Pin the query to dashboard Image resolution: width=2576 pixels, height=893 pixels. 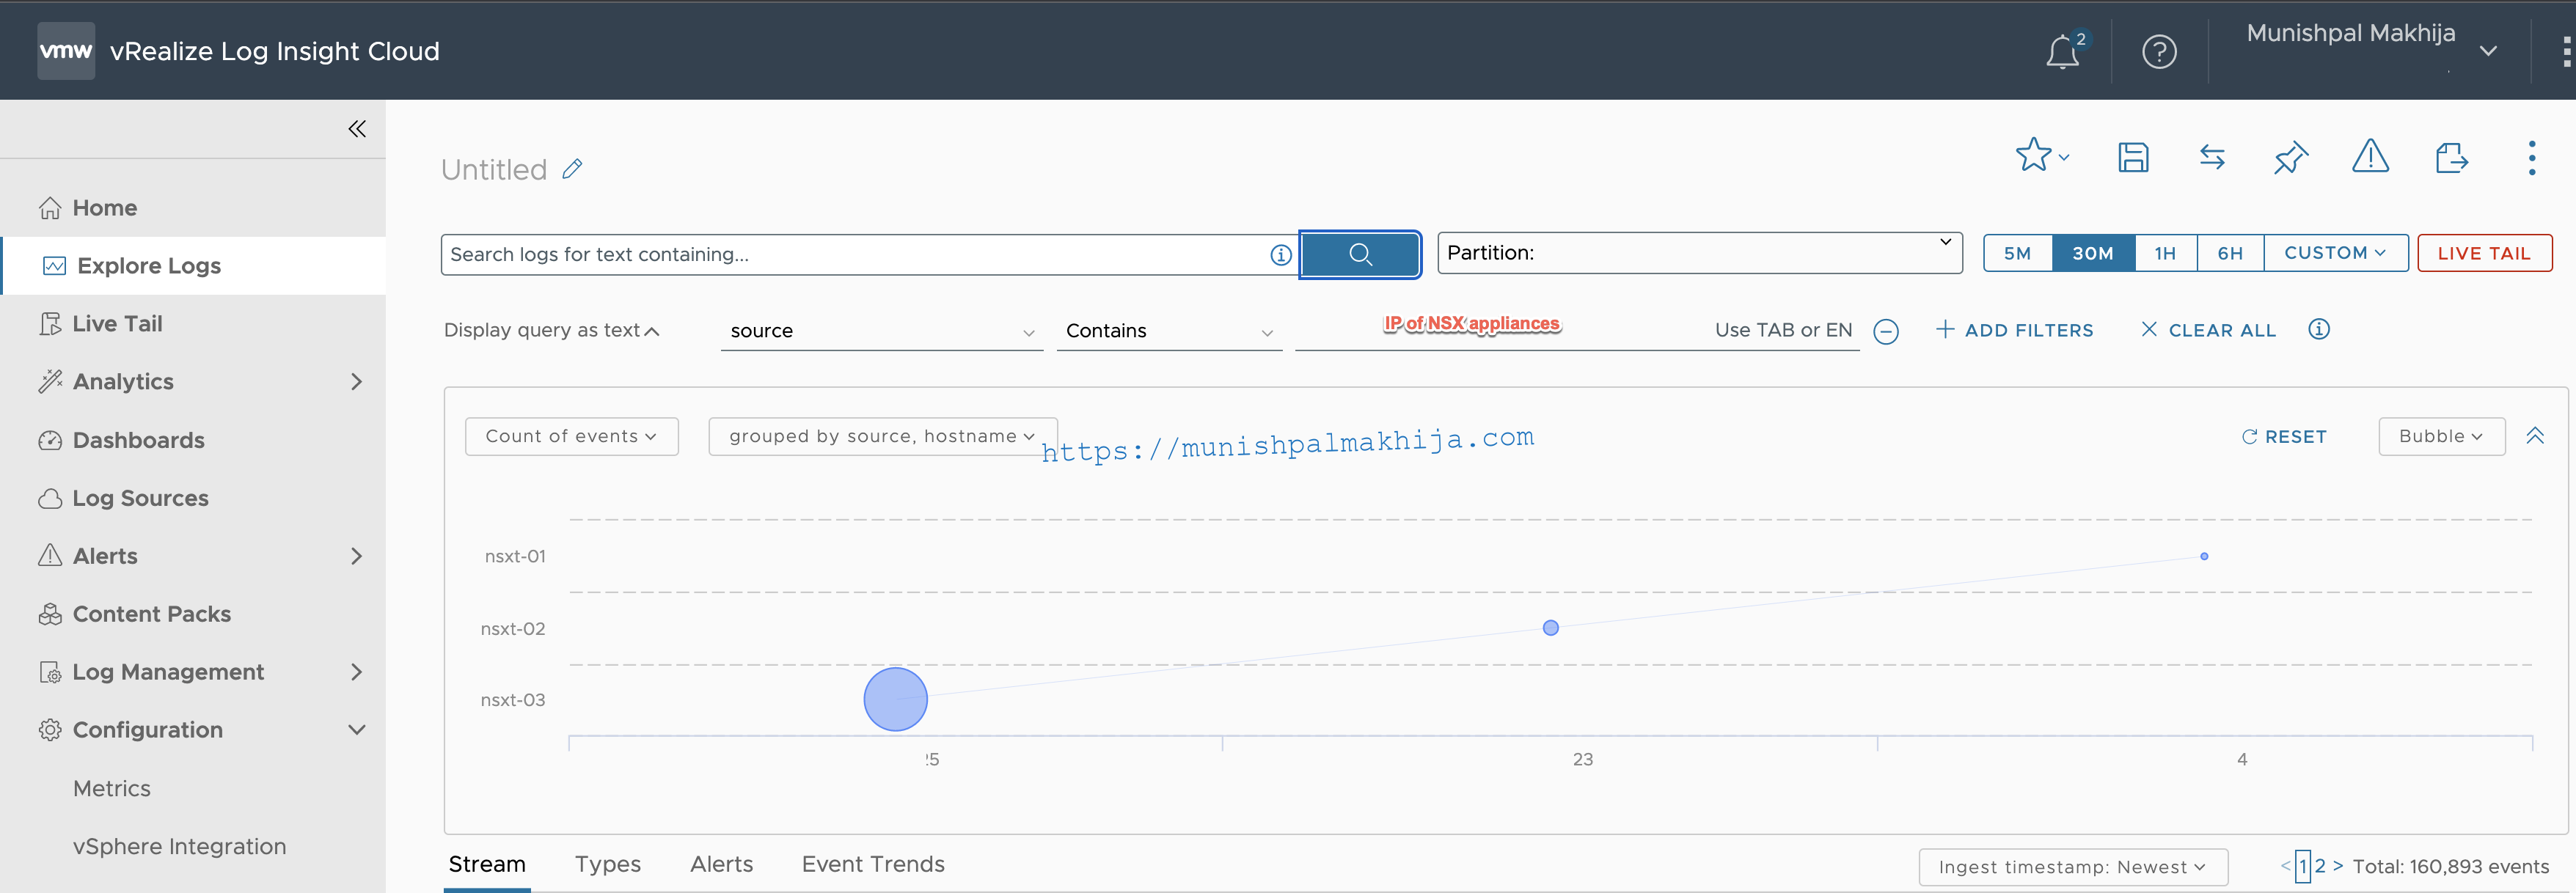click(2291, 157)
